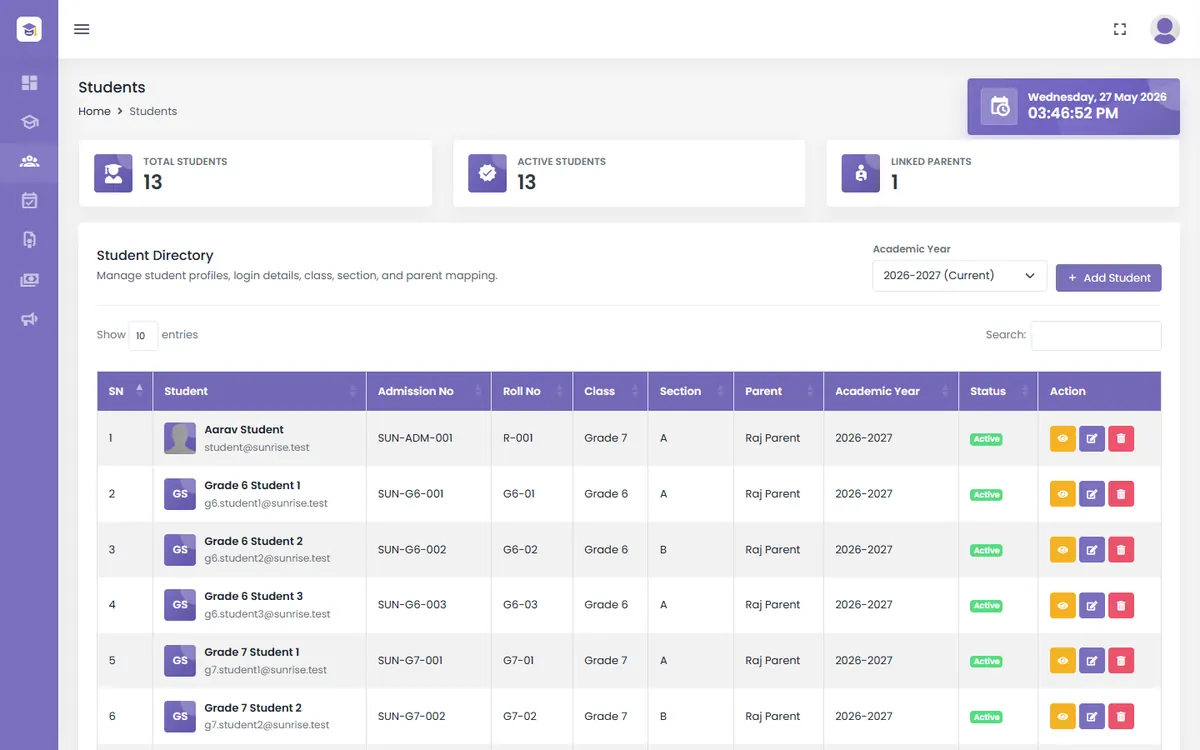
Task: Open the user profile avatar
Action: click(x=1165, y=29)
